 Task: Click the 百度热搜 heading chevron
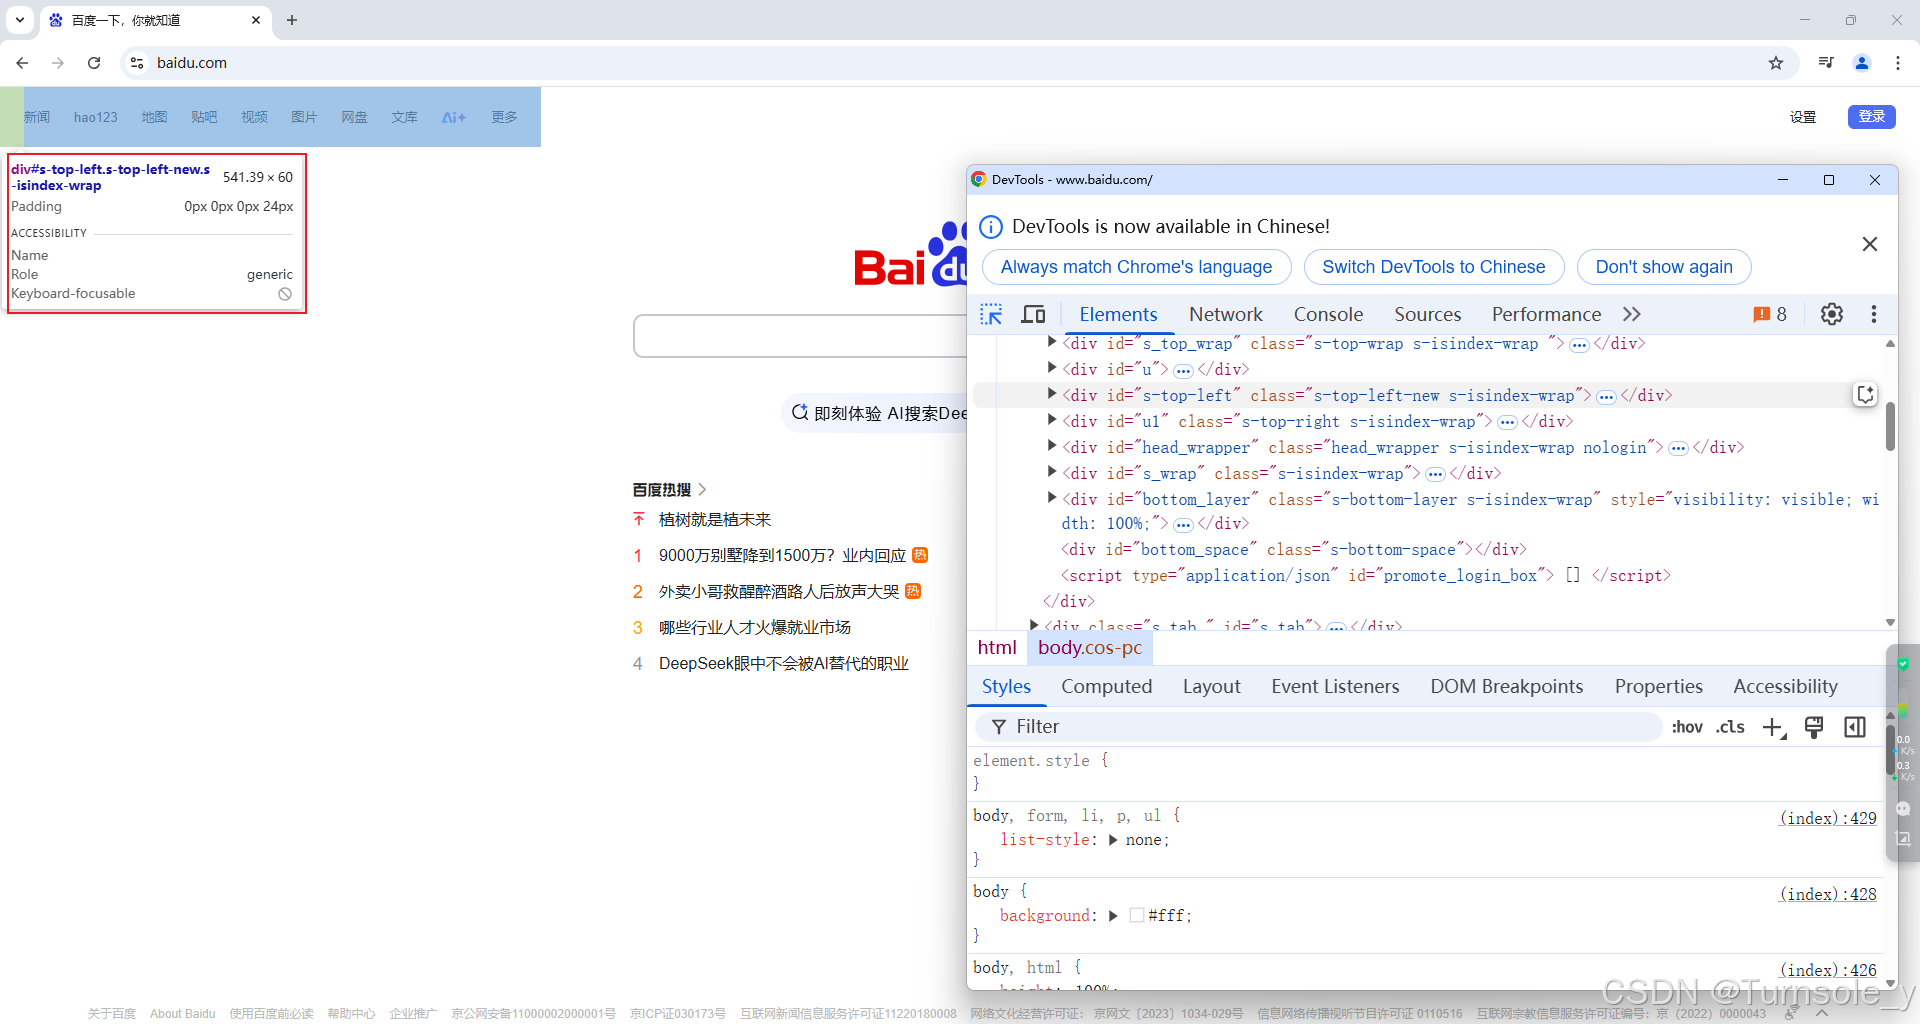(702, 489)
